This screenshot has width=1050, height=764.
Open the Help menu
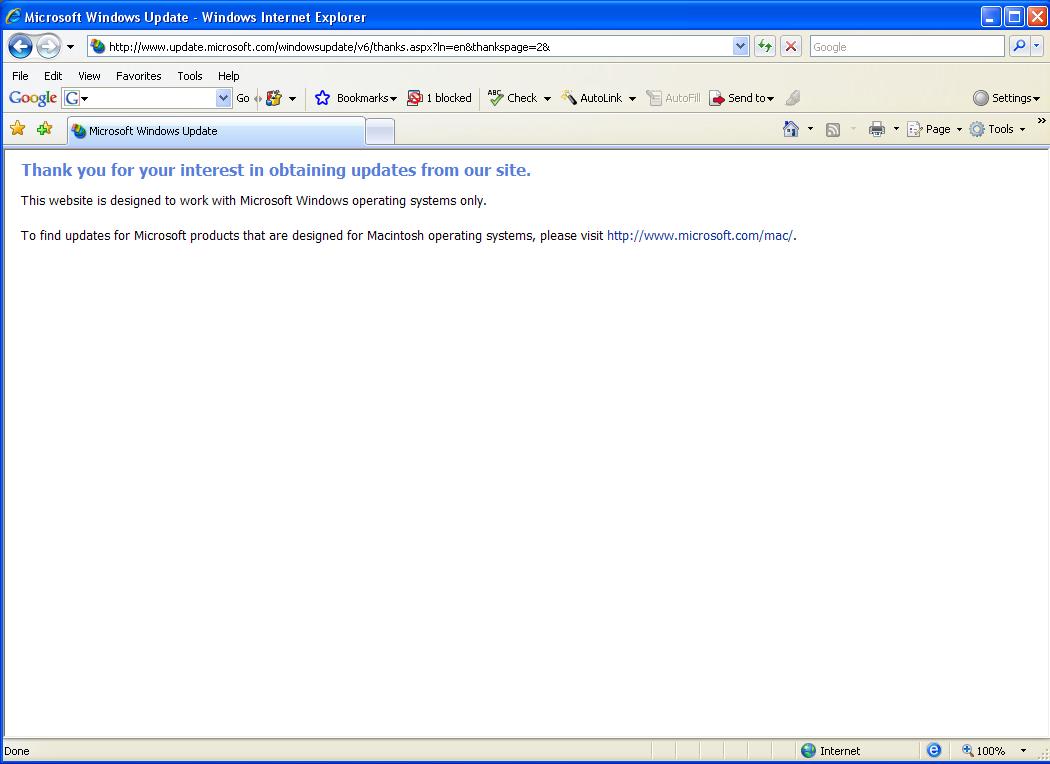click(x=228, y=76)
